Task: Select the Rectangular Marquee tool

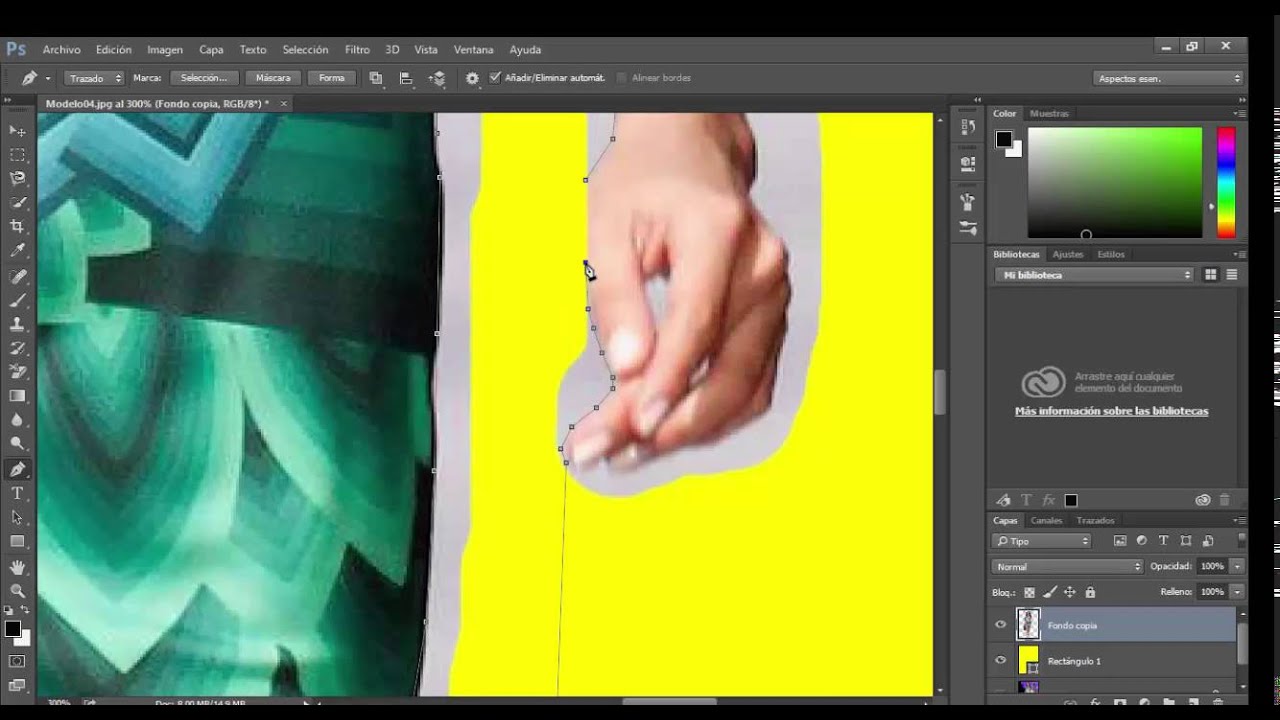Action: (17, 155)
